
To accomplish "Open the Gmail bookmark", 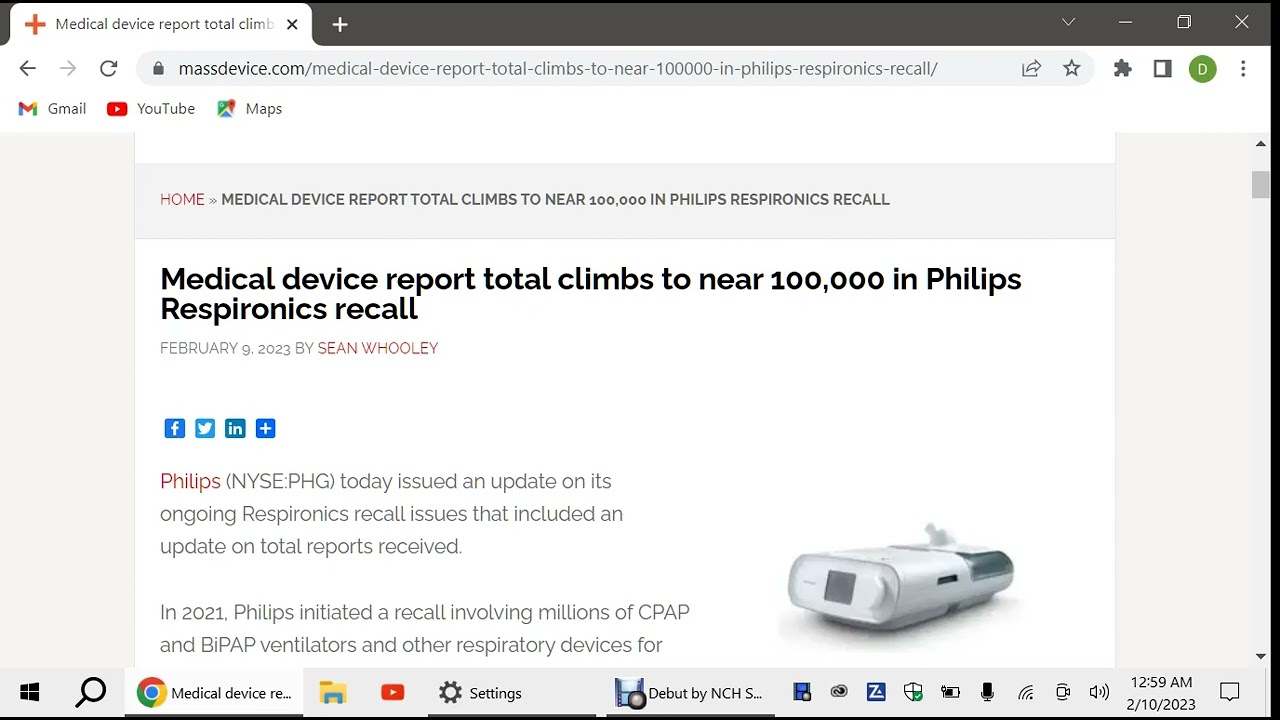I will coord(53,108).
